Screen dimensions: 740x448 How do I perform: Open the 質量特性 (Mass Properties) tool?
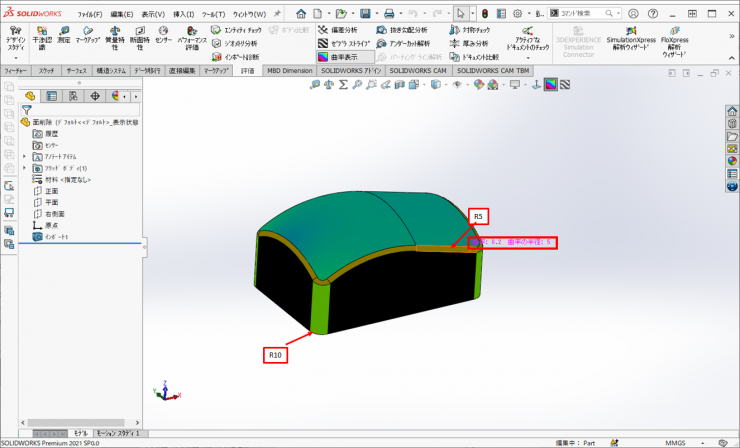(x=112, y=38)
